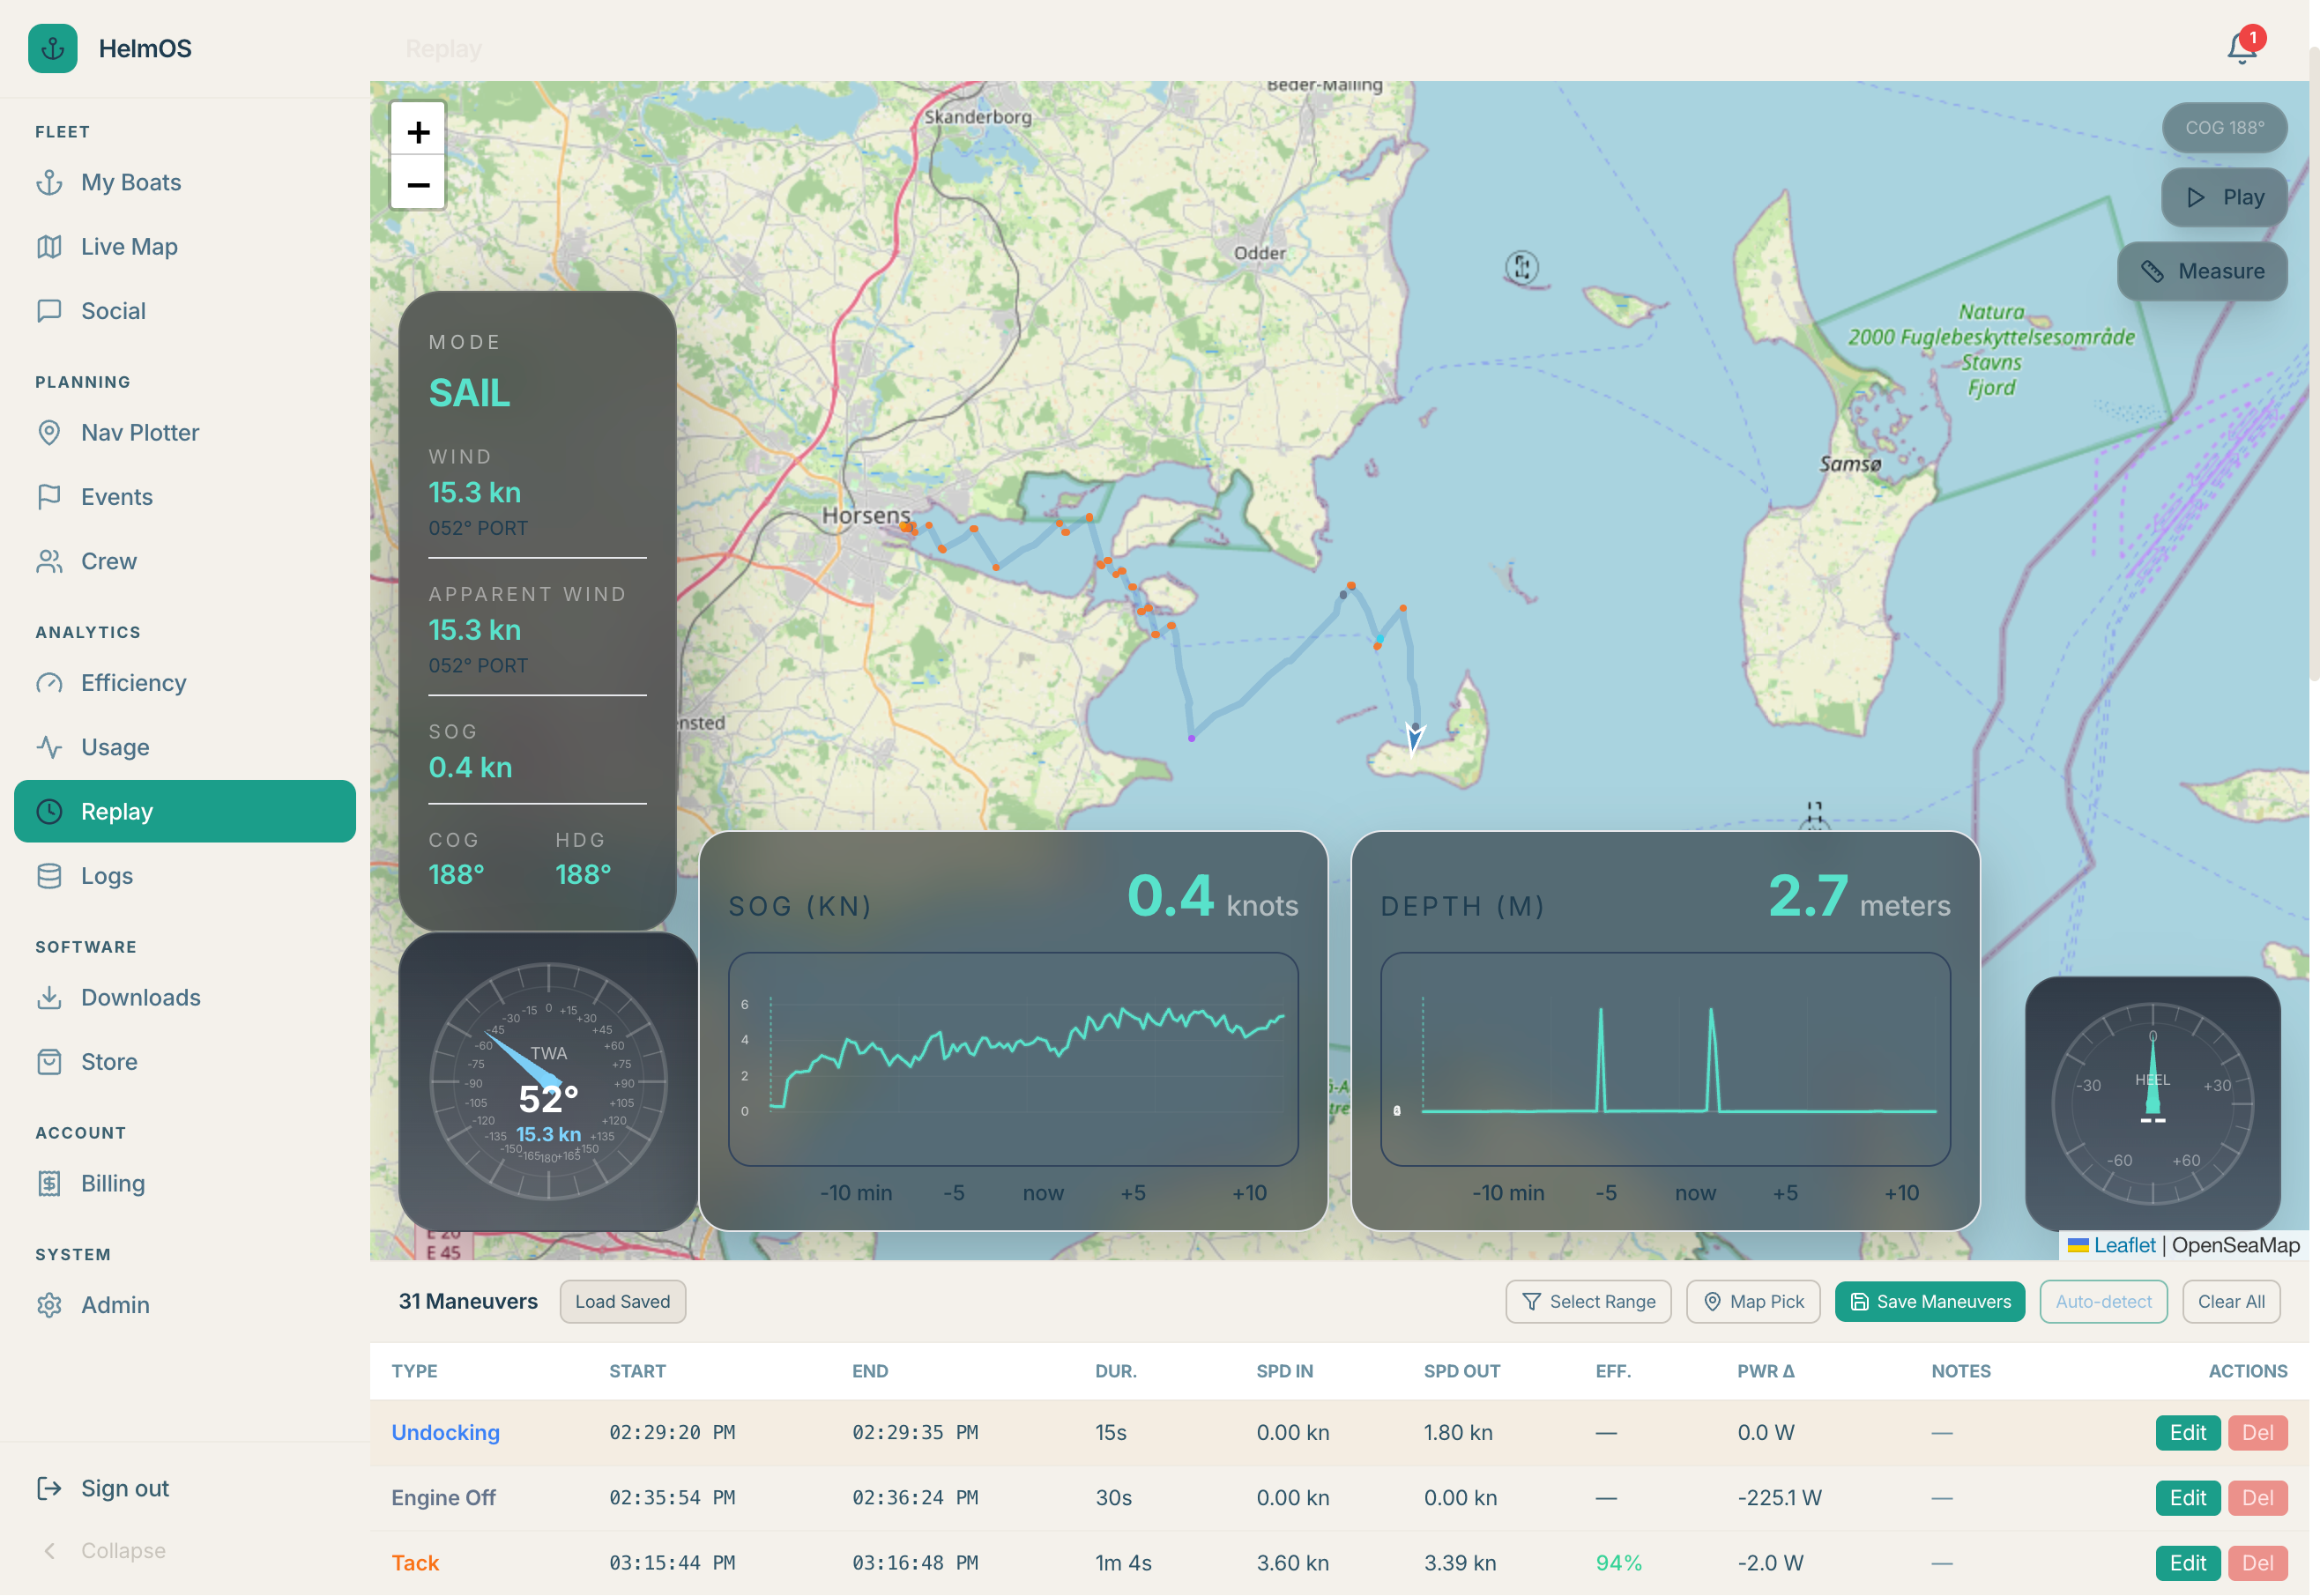The width and height of the screenshot is (2320, 1596).
Task: Click the purple track marker dot
Action: [1192, 739]
